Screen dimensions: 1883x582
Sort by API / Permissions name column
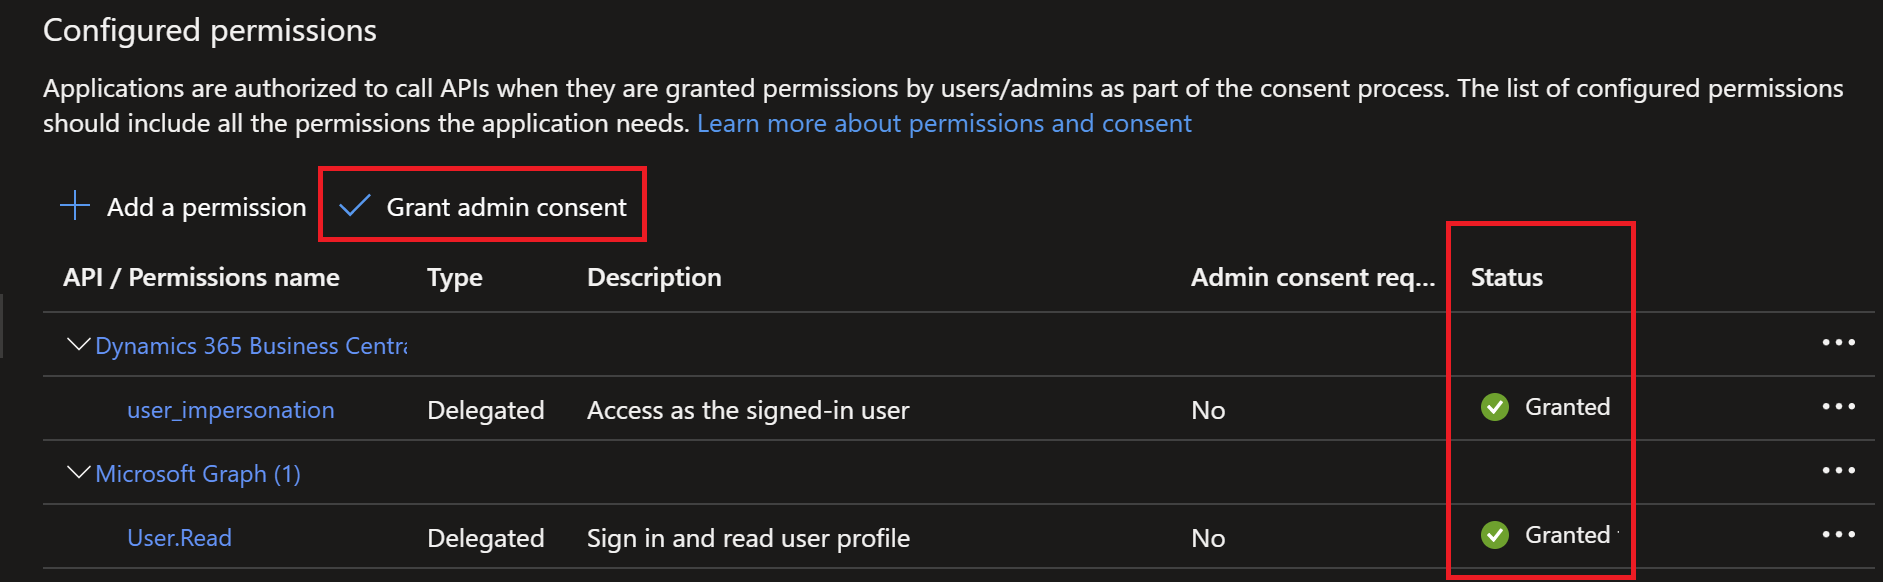click(x=201, y=277)
